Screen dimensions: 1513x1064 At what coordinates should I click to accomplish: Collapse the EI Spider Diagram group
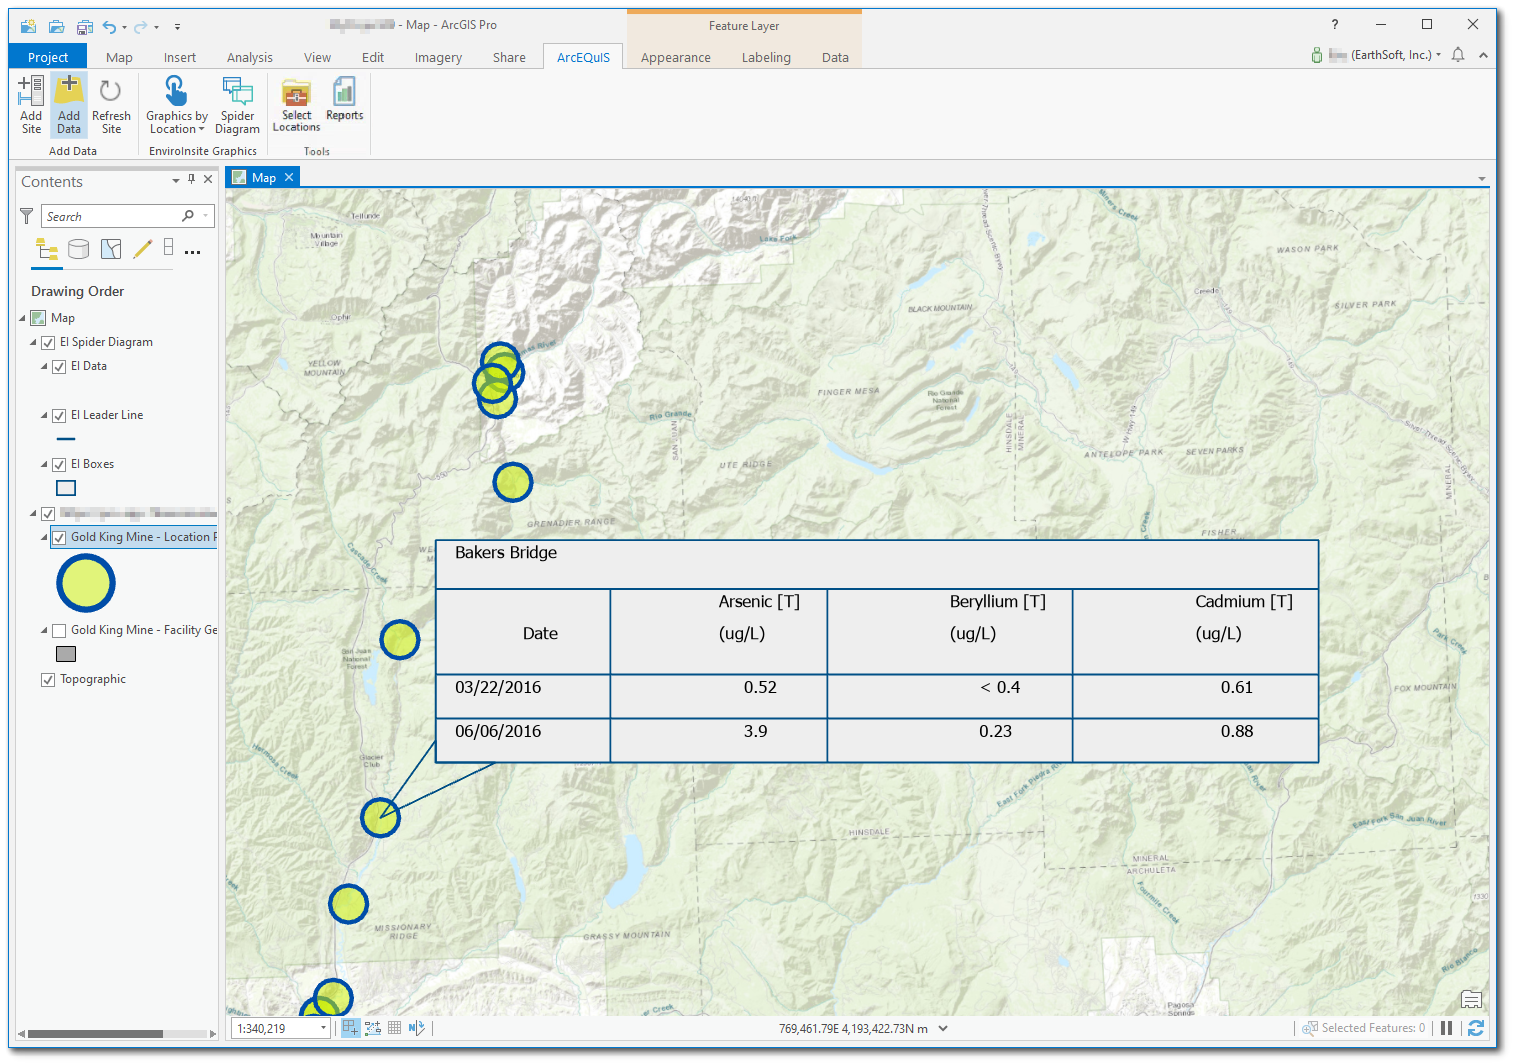(33, 342)
